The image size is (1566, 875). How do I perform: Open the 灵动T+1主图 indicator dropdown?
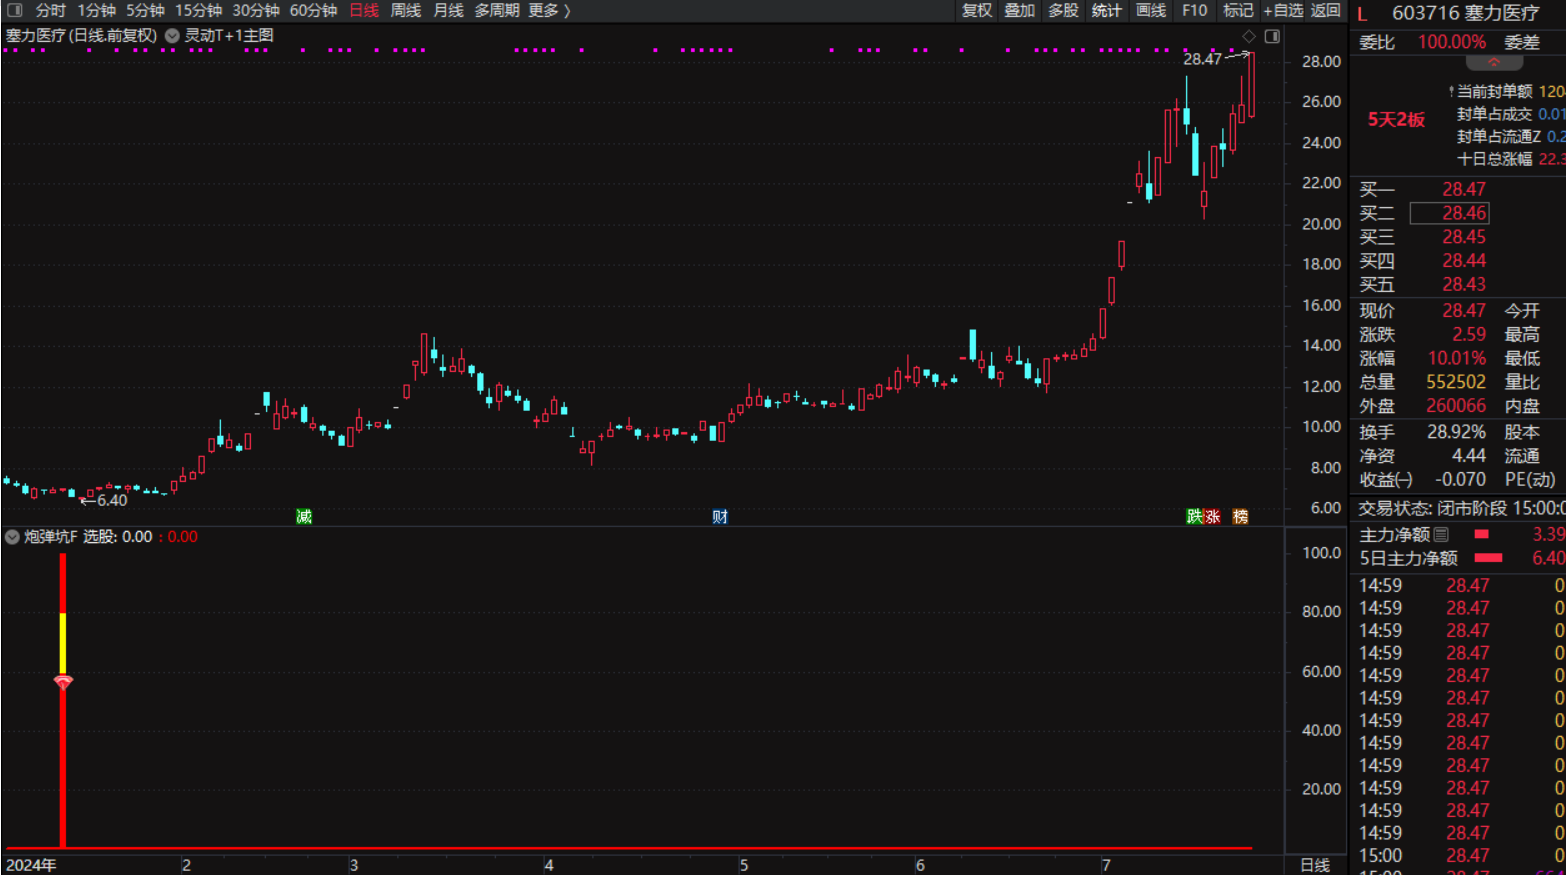pos(172,36)
